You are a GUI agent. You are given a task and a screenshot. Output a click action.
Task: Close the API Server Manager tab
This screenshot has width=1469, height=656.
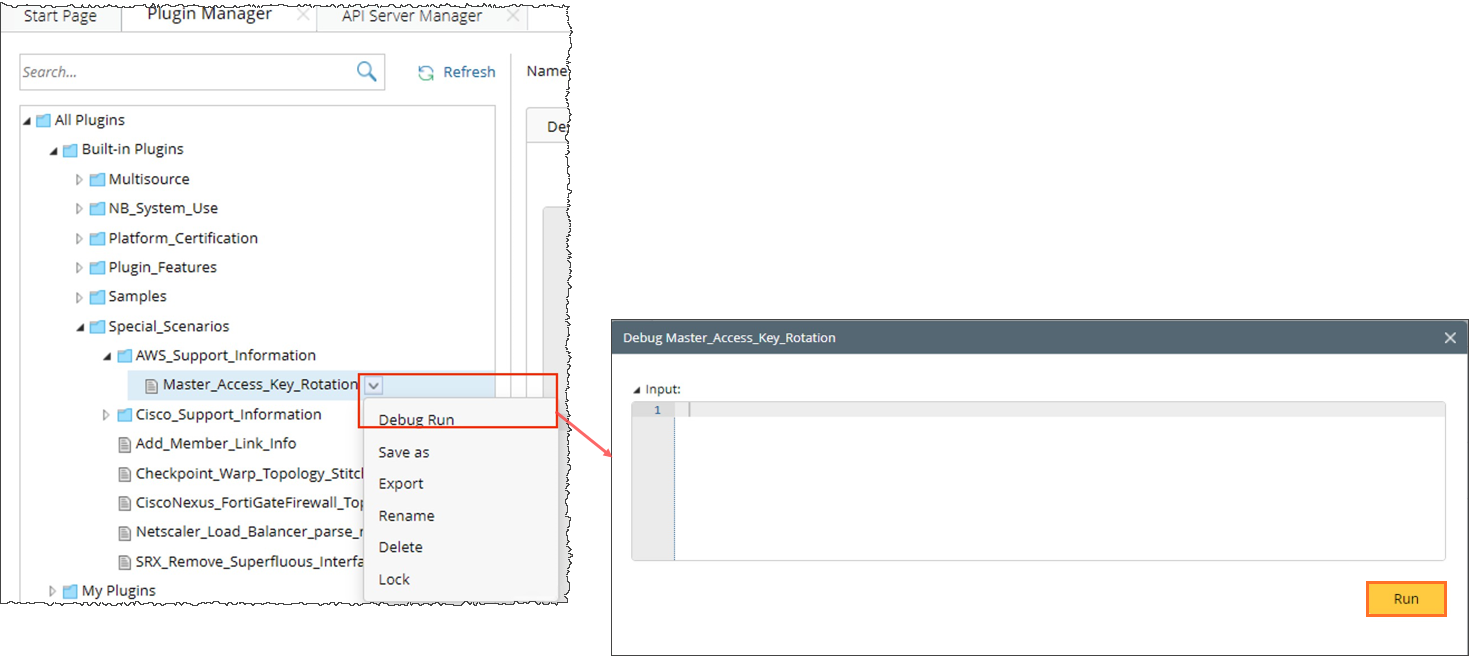coord(513,16)
